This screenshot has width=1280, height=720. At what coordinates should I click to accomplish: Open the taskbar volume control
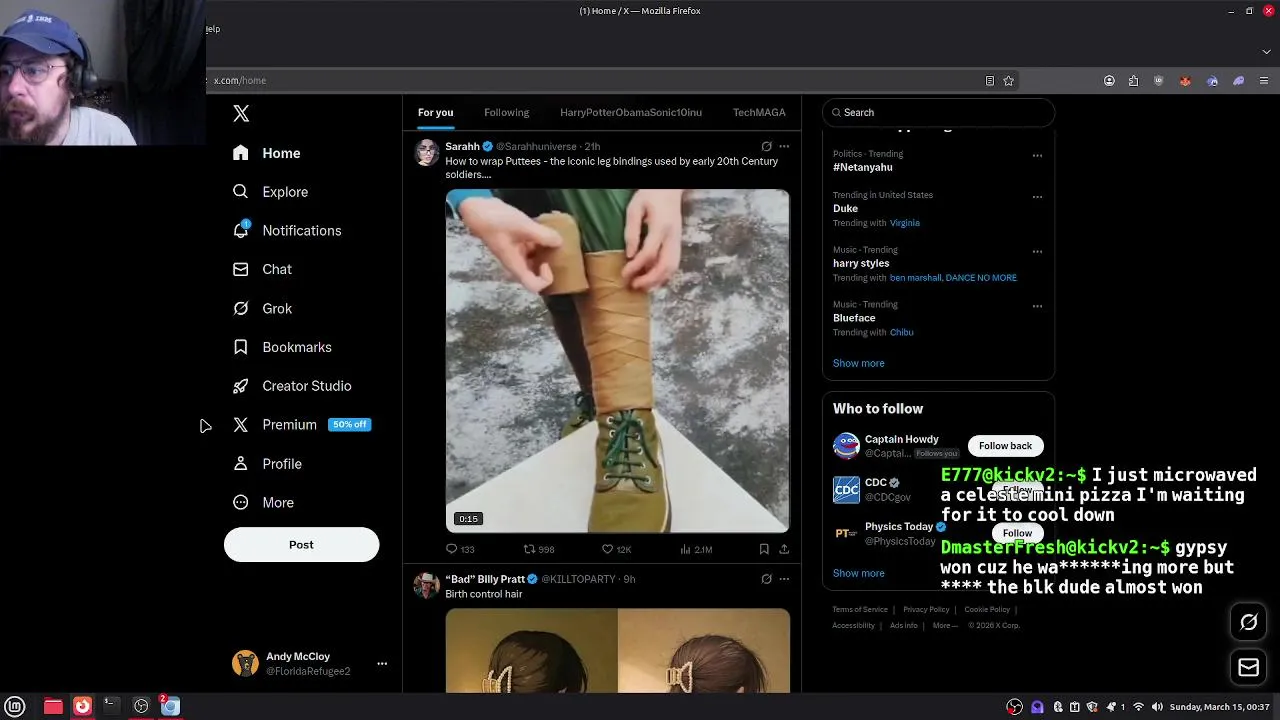1157,707
